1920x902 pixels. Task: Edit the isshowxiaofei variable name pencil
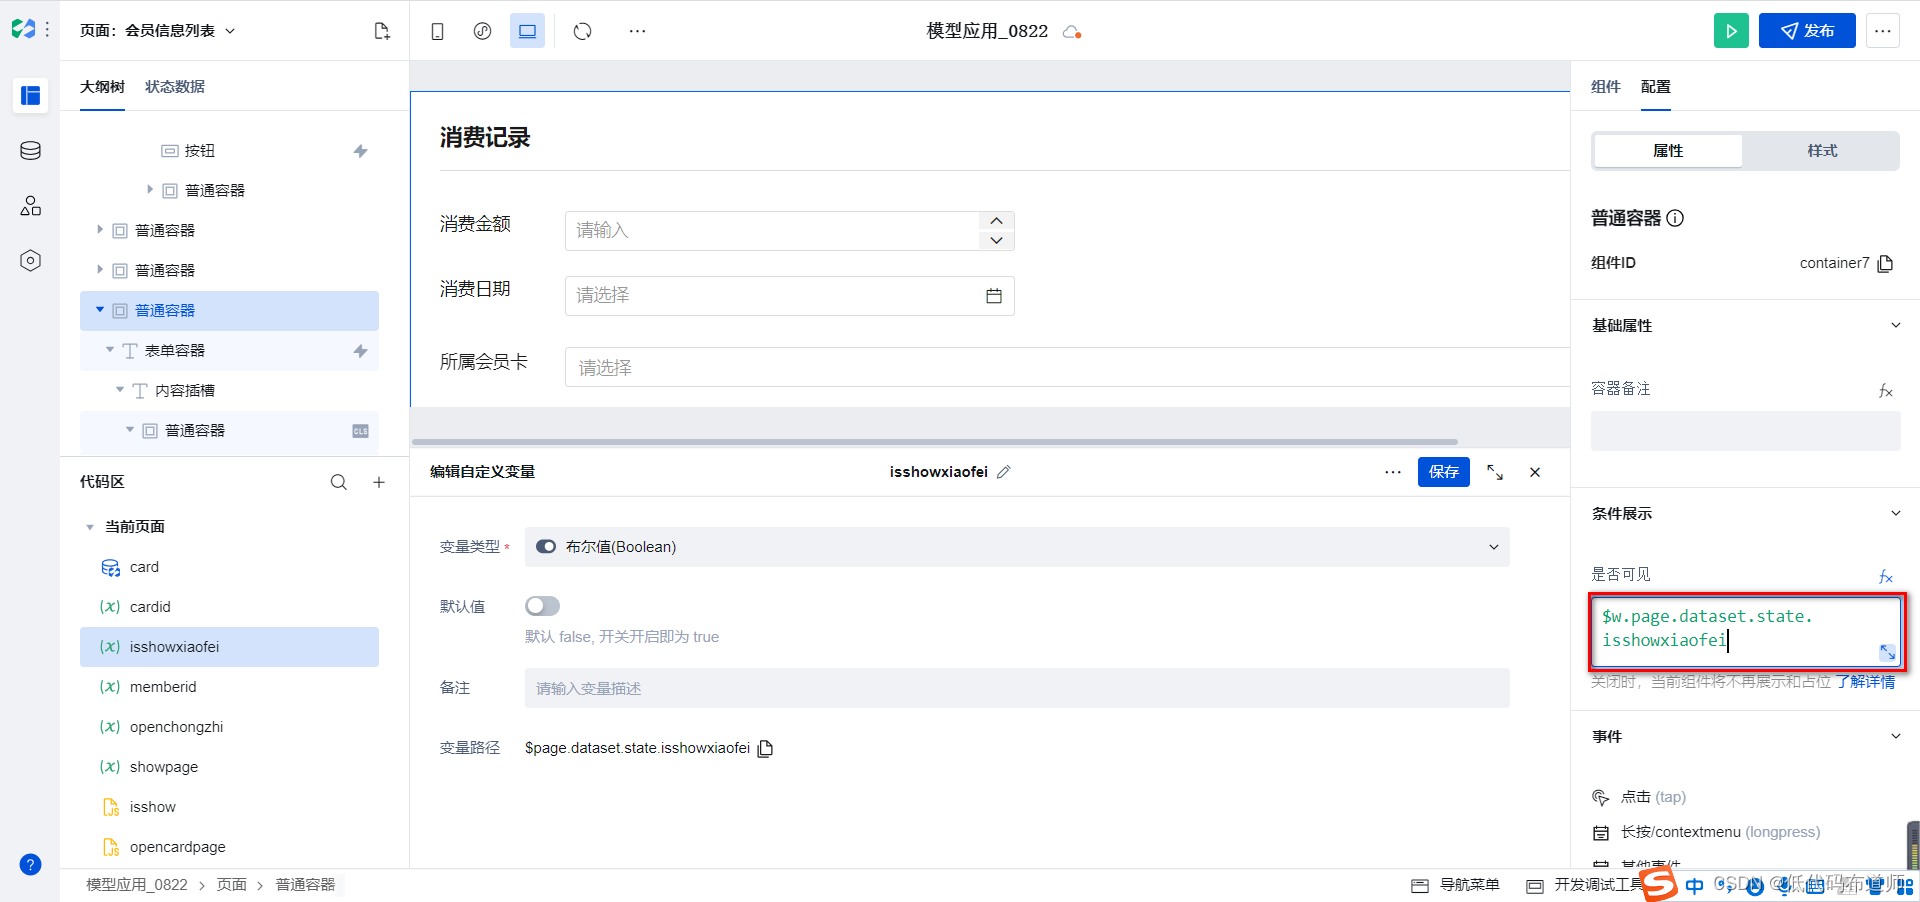[1004, 472]
